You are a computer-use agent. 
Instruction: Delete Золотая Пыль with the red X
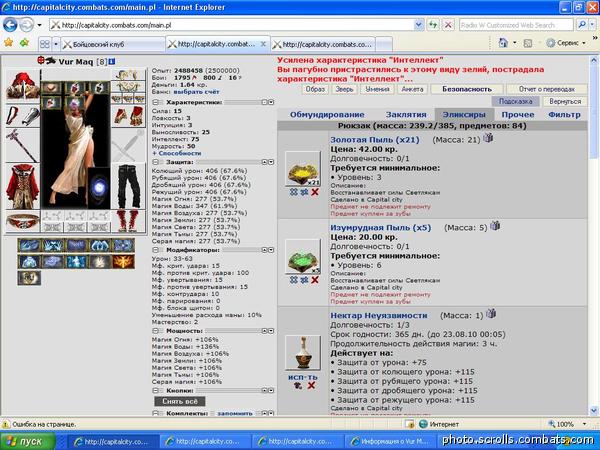[x=315, y=192]
